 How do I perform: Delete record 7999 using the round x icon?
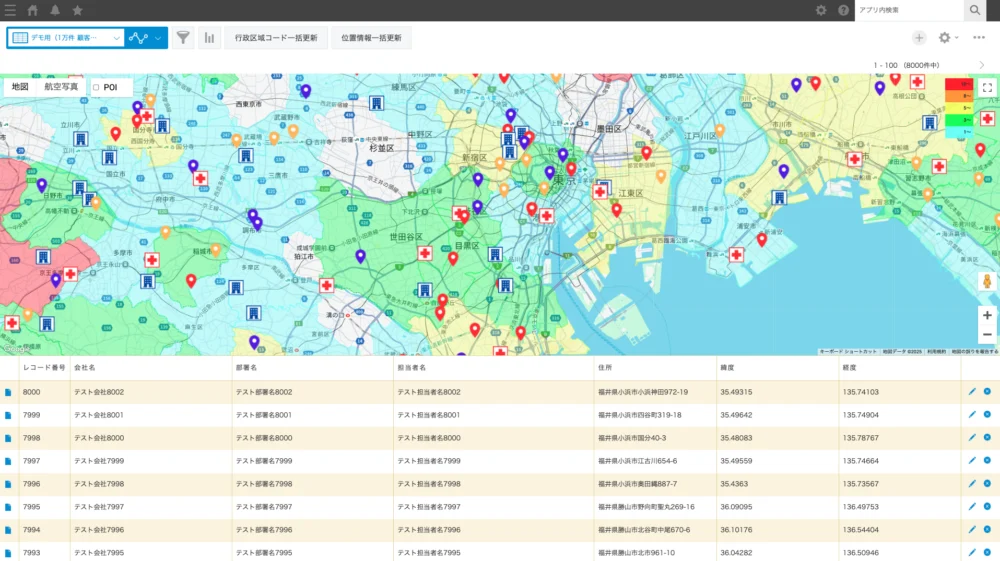tap(987, 415)
